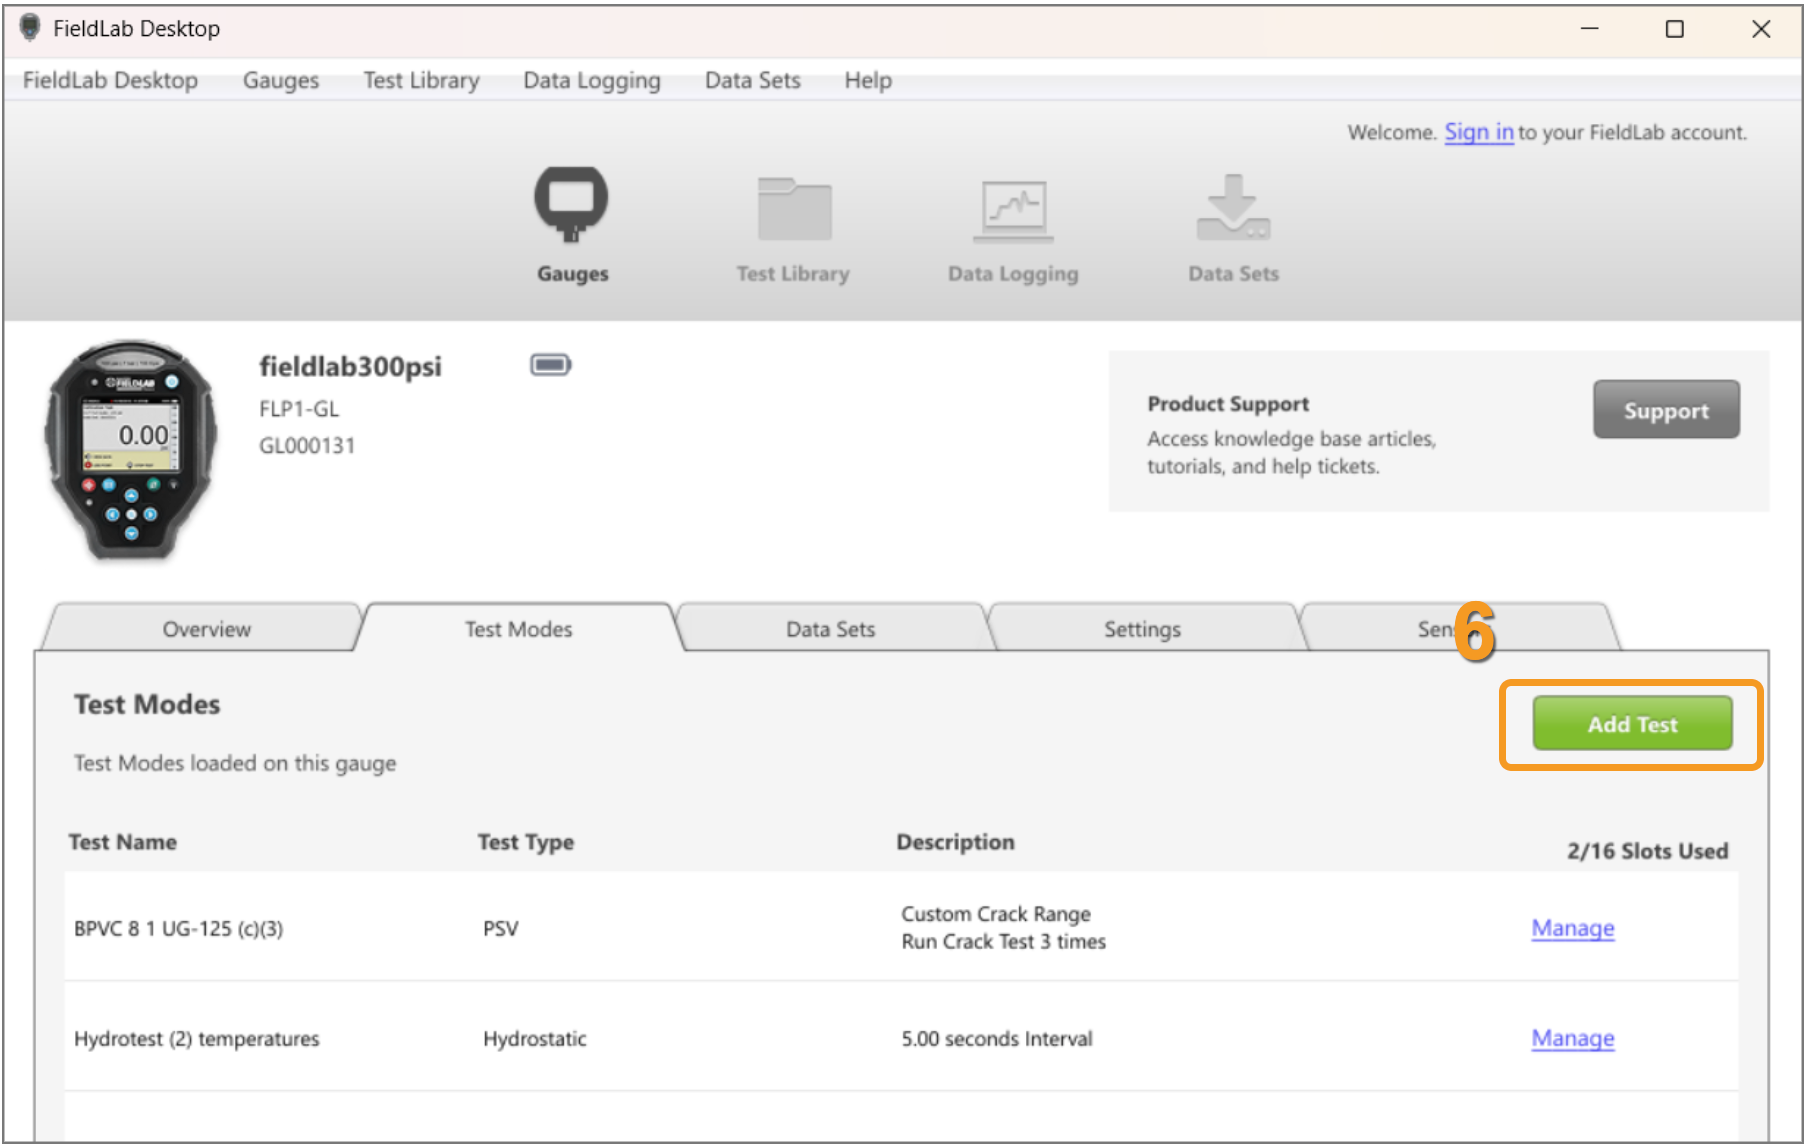Screen dimensions: 1810x1148
Task: Click the green Add Test button
Action: [x=1632, y=724]
